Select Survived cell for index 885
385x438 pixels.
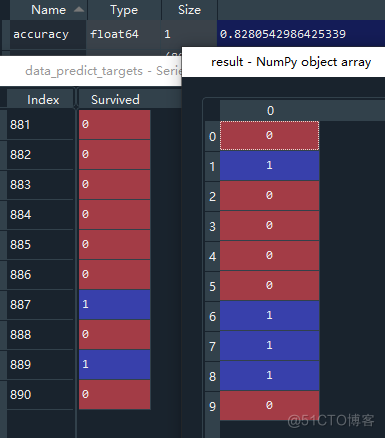[115, 245]
